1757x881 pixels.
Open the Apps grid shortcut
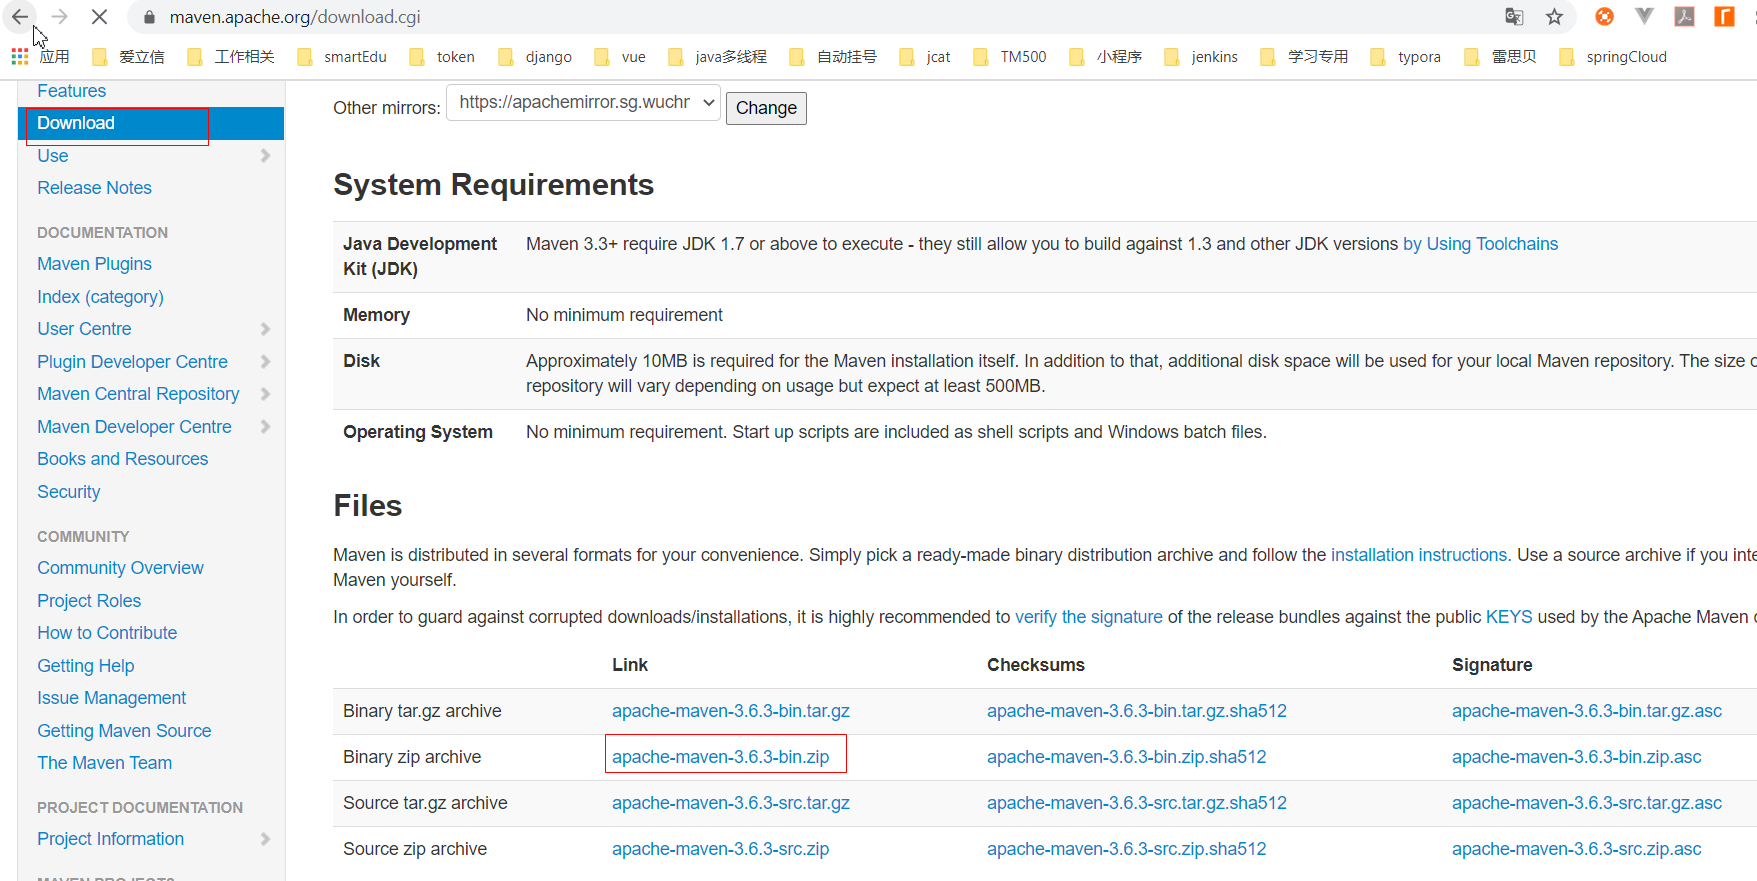(40, 57)
